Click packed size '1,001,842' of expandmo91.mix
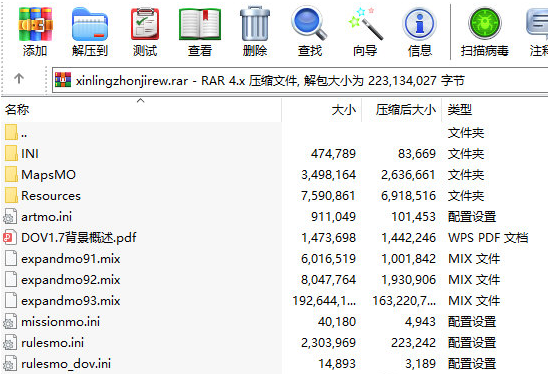Image resolution: width=551 pixels, height=374 pixels. [x=408, y=259]
